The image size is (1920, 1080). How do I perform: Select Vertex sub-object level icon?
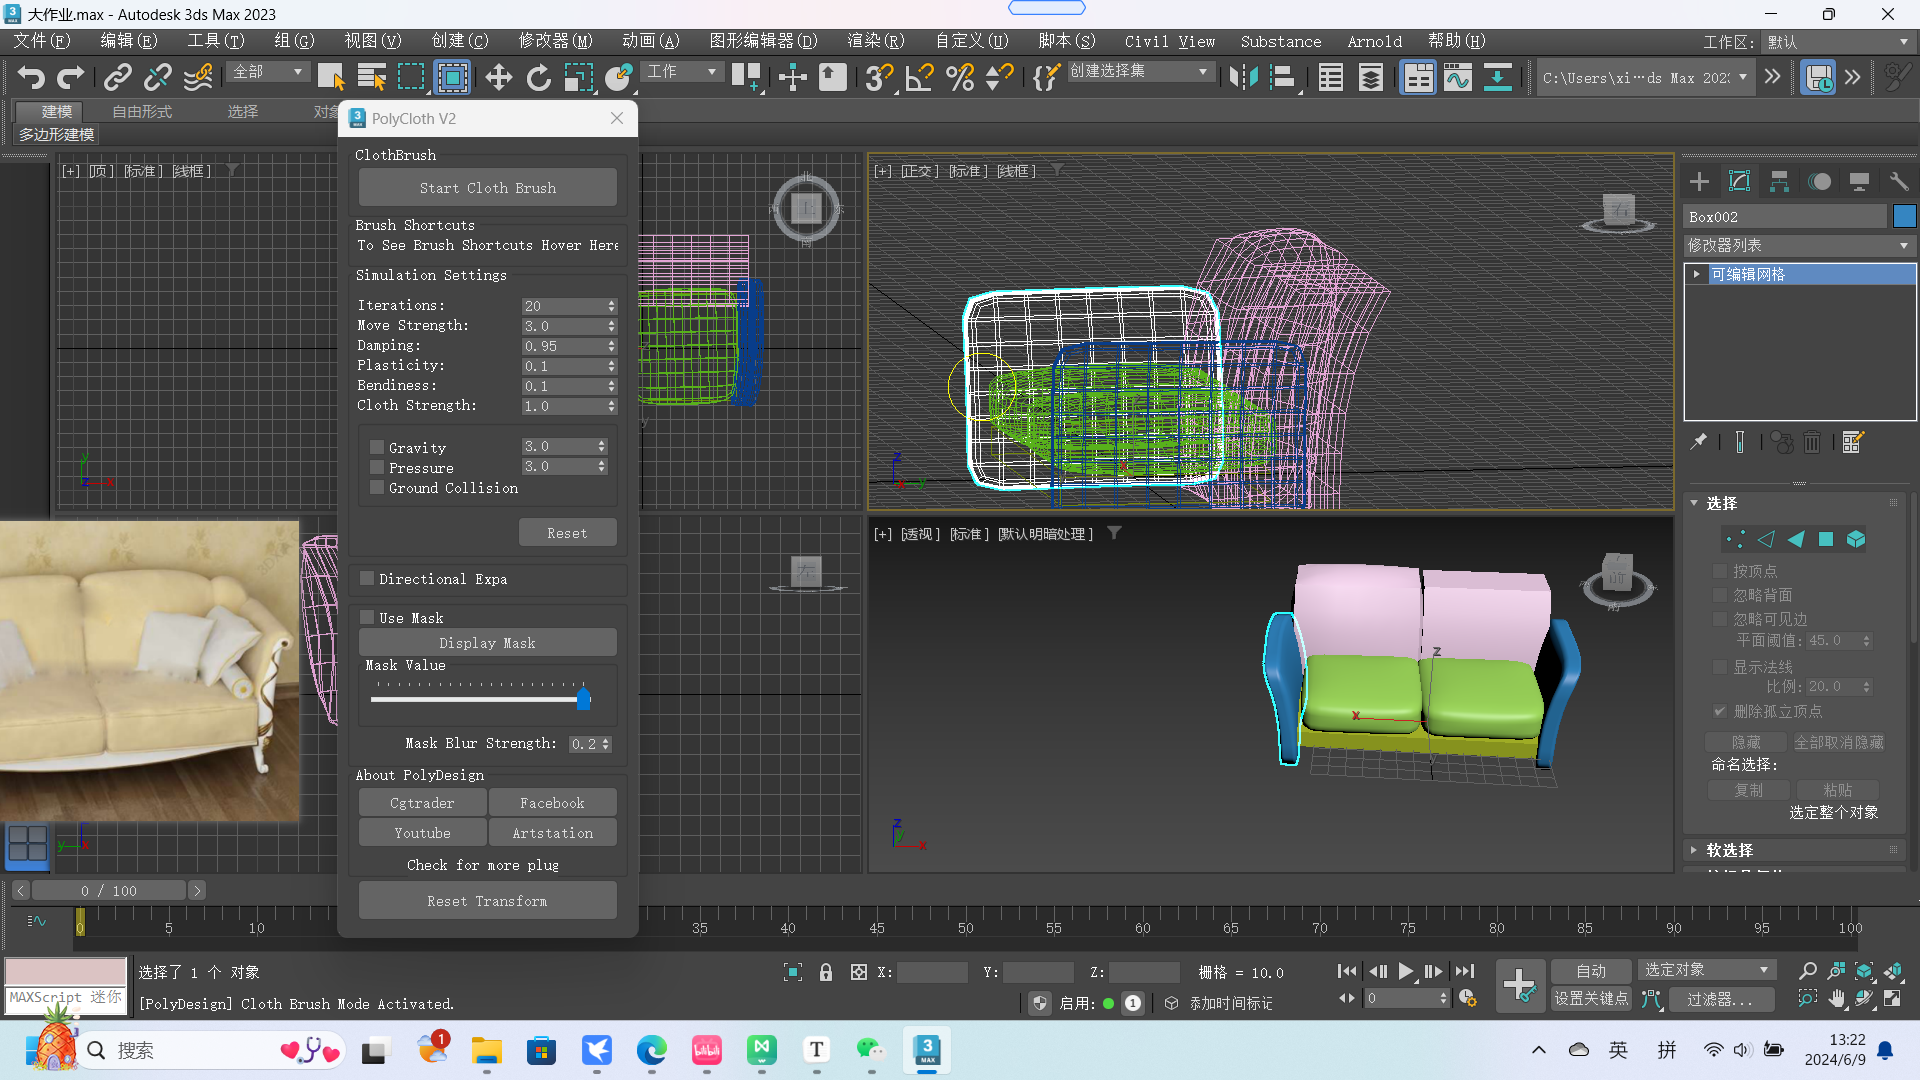(x=1736, y=539)
